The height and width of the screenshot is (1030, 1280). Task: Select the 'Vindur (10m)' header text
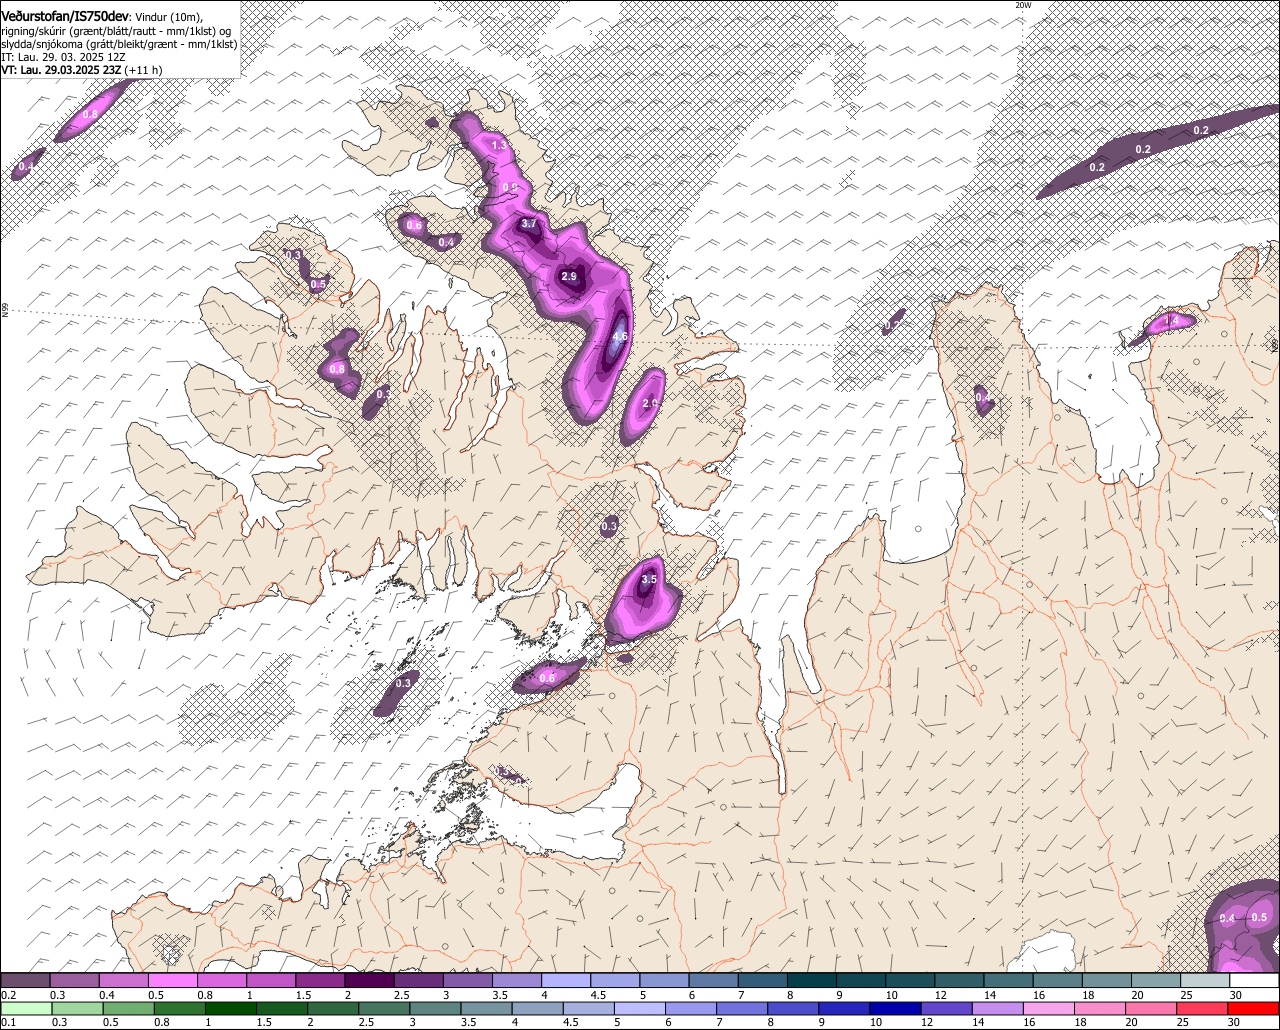tap(168, 18)
